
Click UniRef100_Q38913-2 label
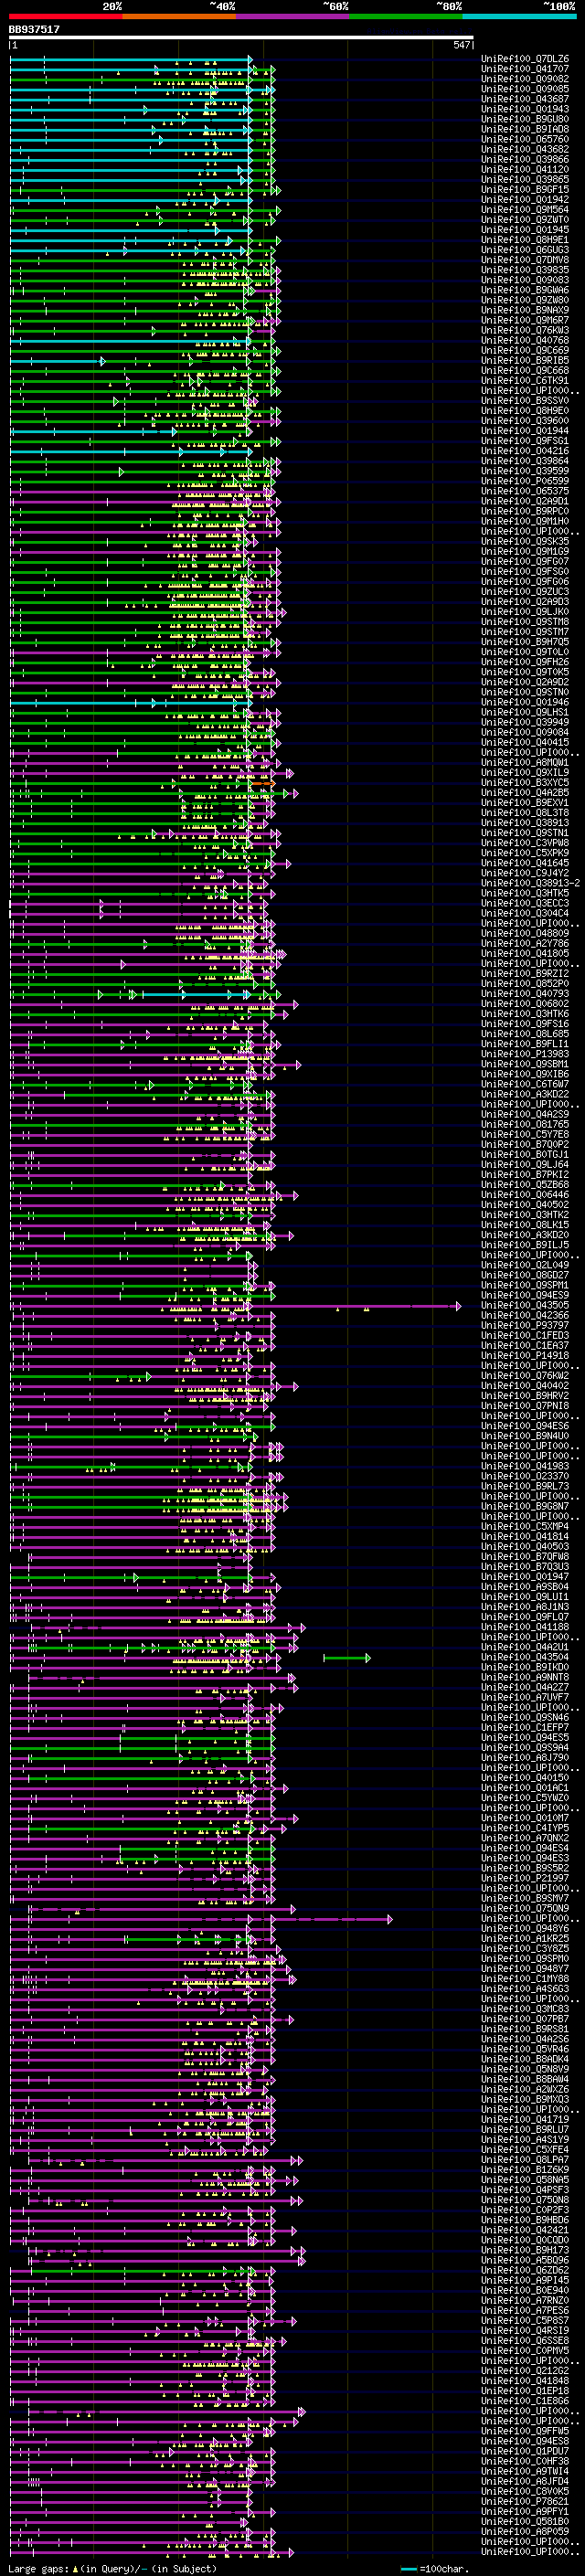pos(531,884)
